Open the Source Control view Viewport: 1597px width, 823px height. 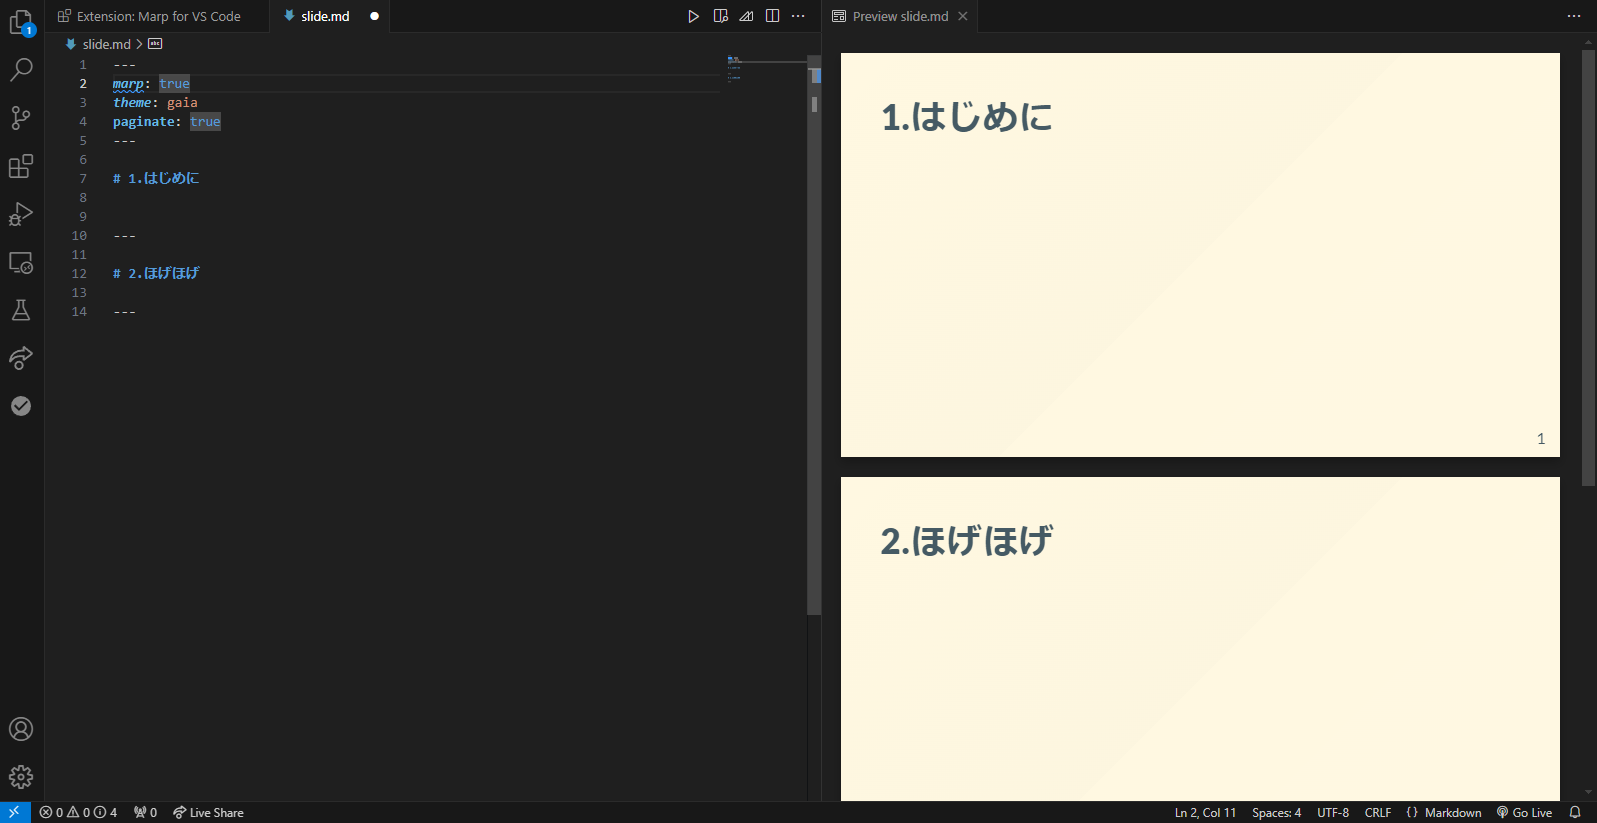(x=21, y=117)
